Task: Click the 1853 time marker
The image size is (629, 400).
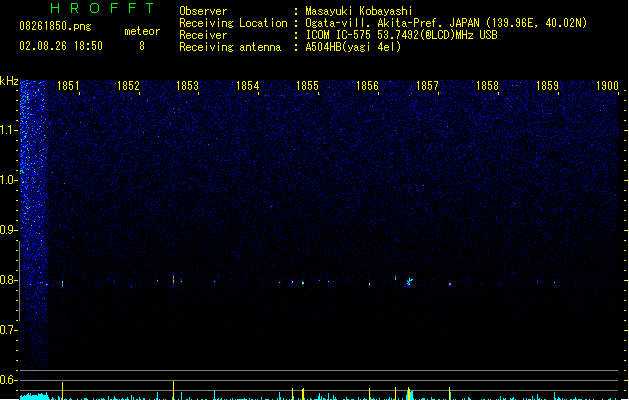Action: pos(187,86)
